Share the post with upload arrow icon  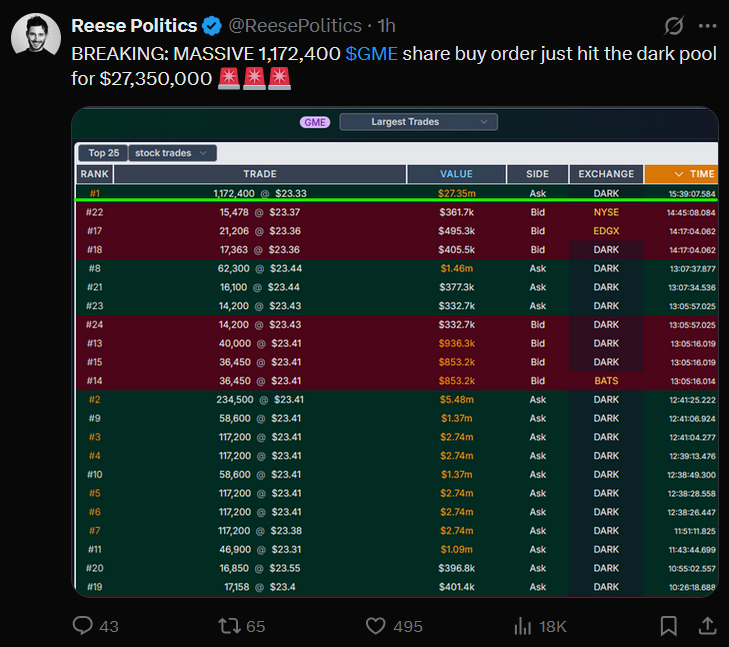[707, 626]
